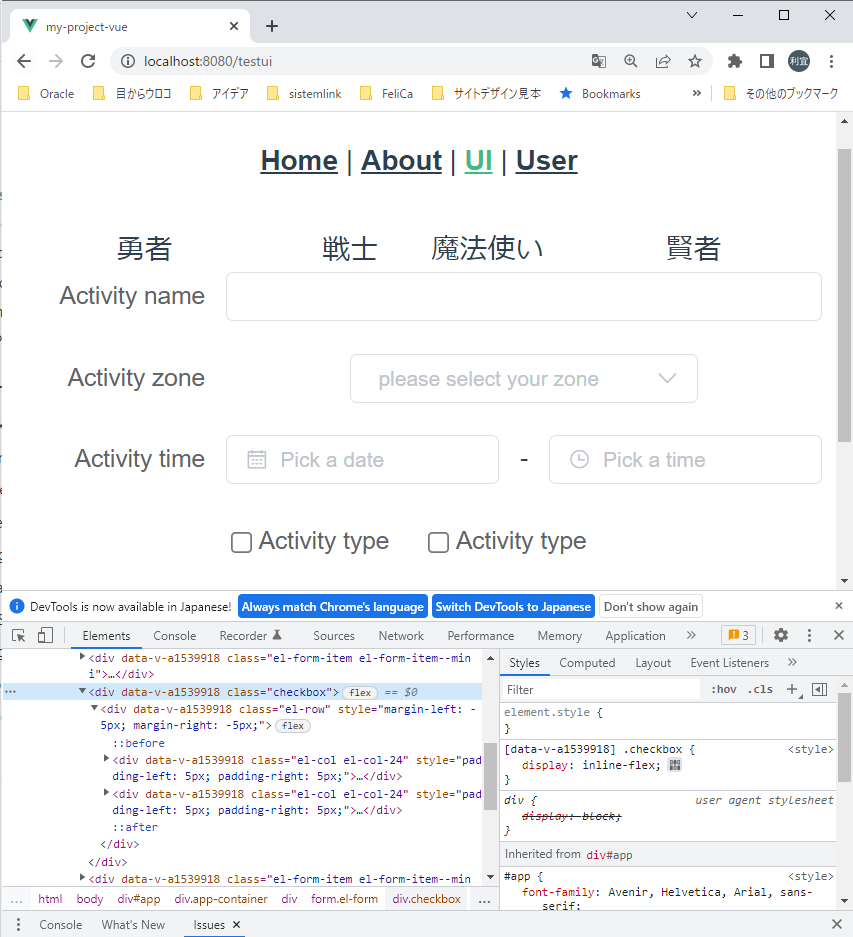This screenshot has height=937, width=853.
Task: Switch to the Console tab in DevTools
Action: pyautogui.click(x=174, y=635)
